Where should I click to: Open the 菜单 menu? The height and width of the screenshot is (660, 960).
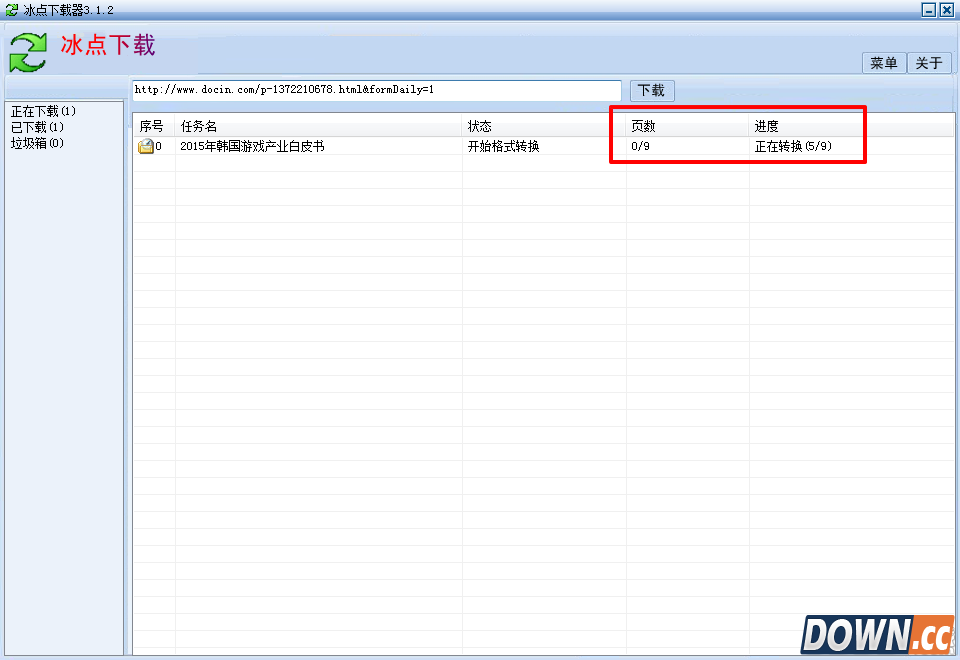[883, 63]
